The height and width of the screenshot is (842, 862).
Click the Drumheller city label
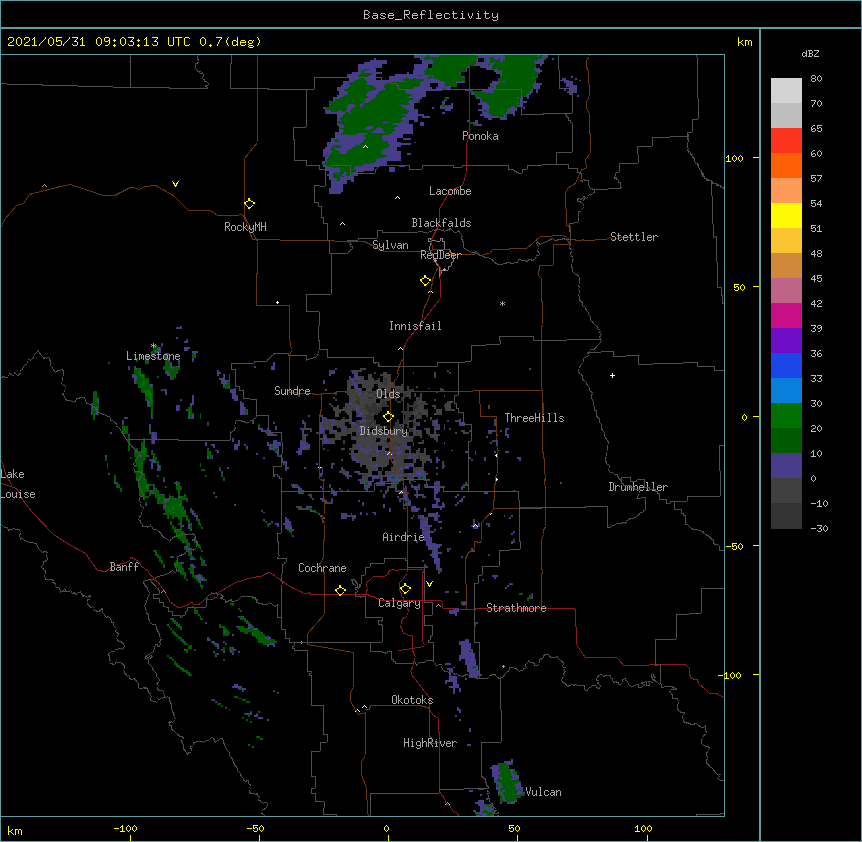[638, 487]
